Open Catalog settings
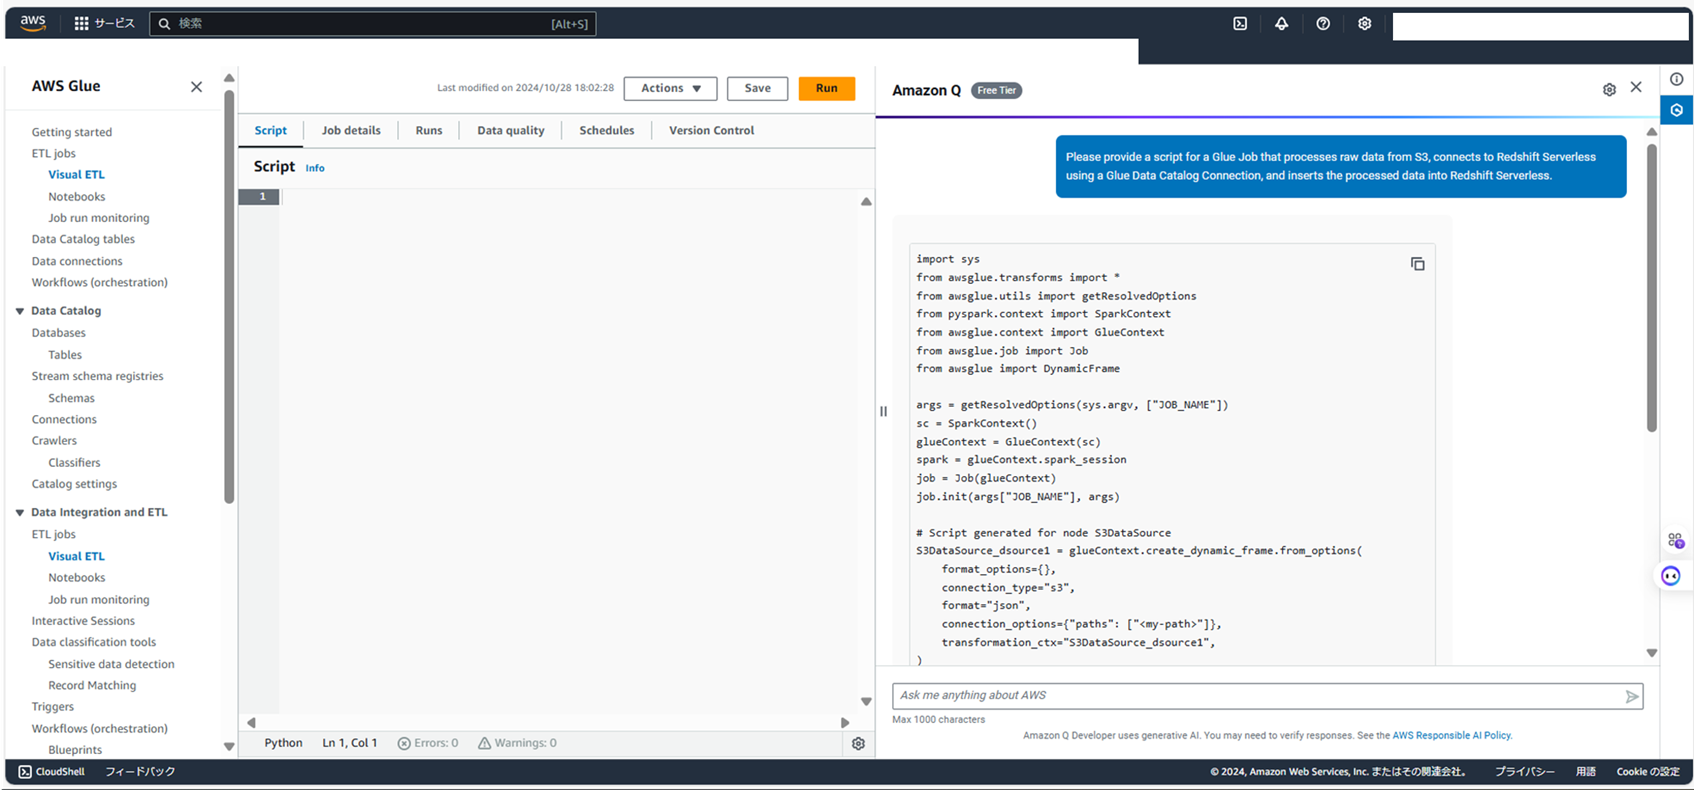Image resolution: width=1694 pixels, height=790 pixels. coord(74,484)
